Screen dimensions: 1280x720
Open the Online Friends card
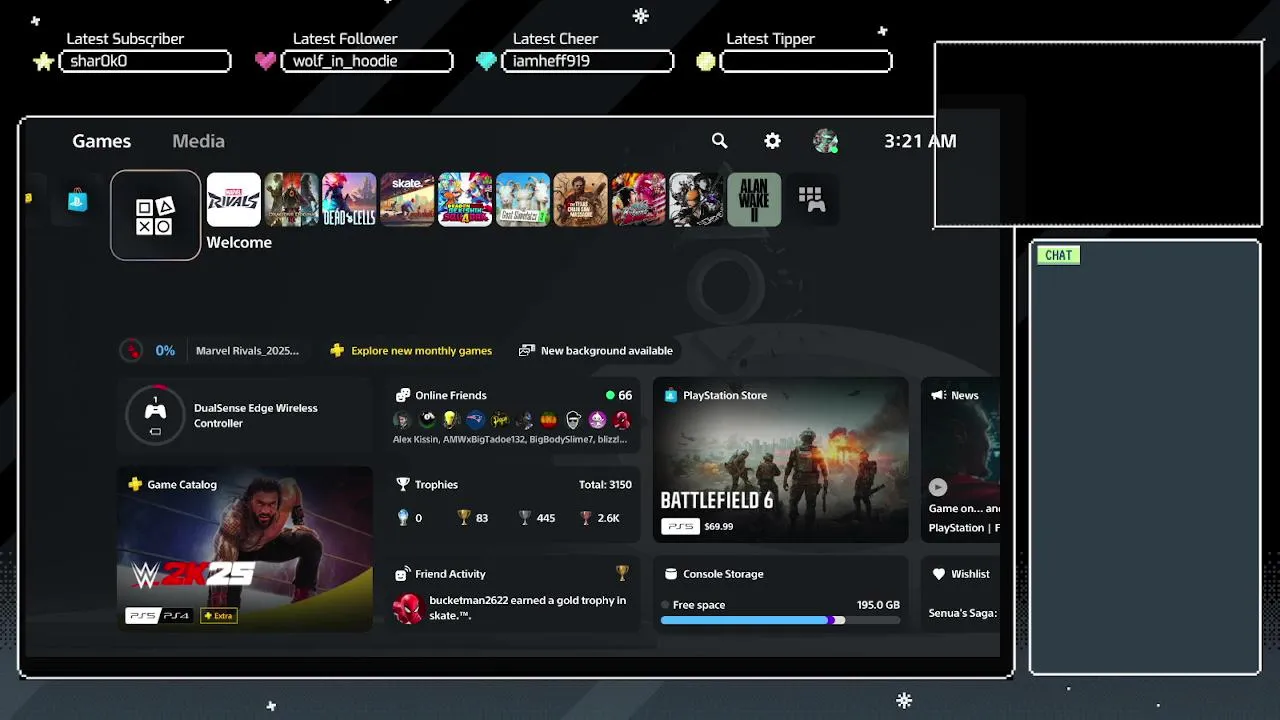pos(514,415)
